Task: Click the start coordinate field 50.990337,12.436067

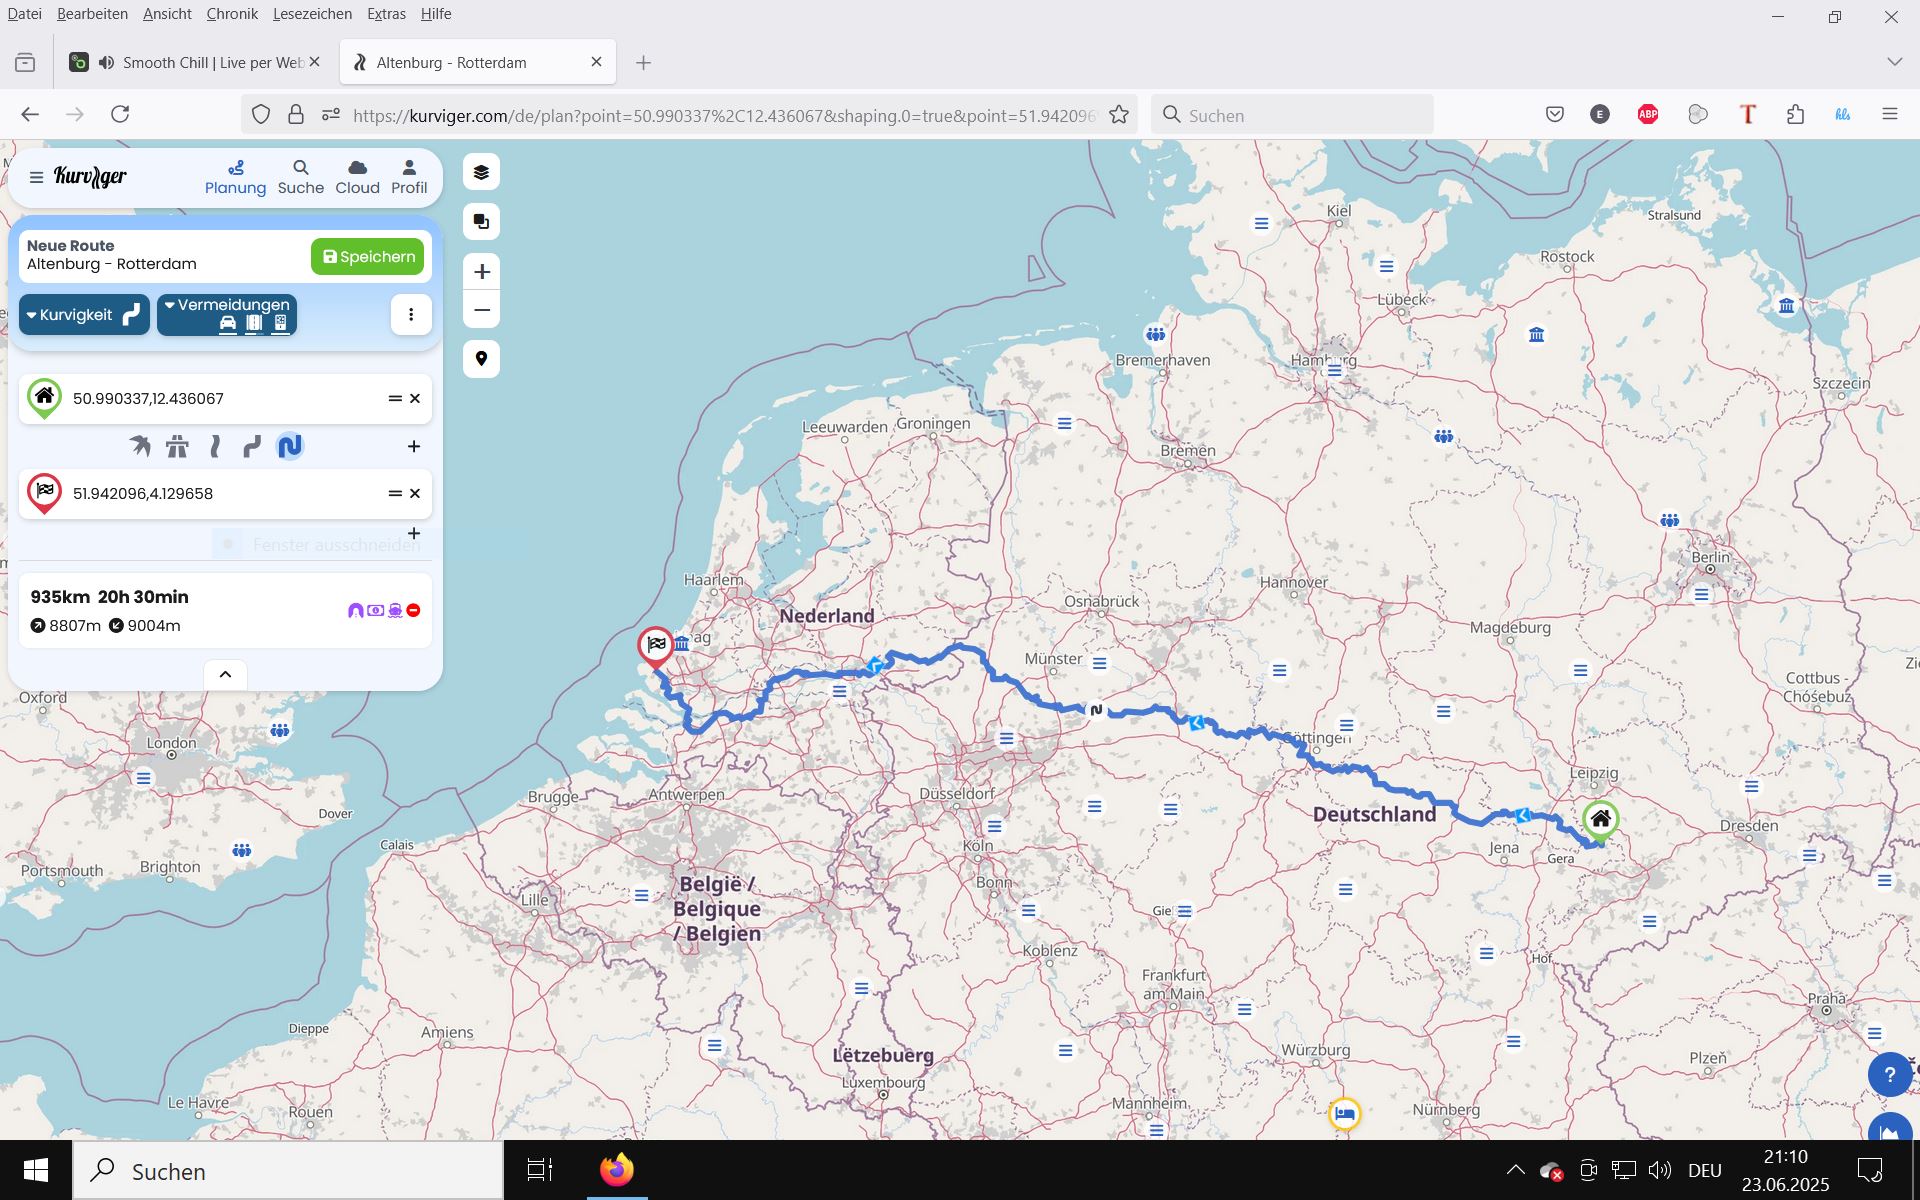Action: 225,399
